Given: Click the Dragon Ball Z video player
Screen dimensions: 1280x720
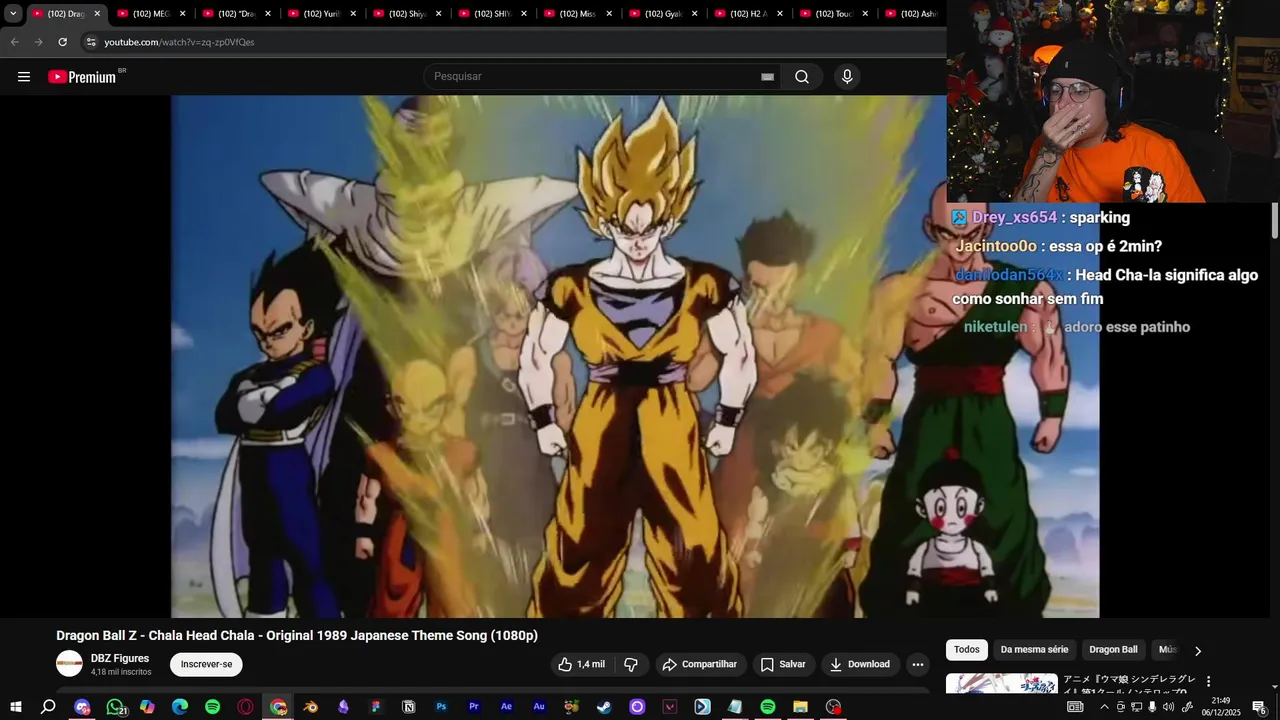Looking at the screenshot, I should click(x=635, y=356).
